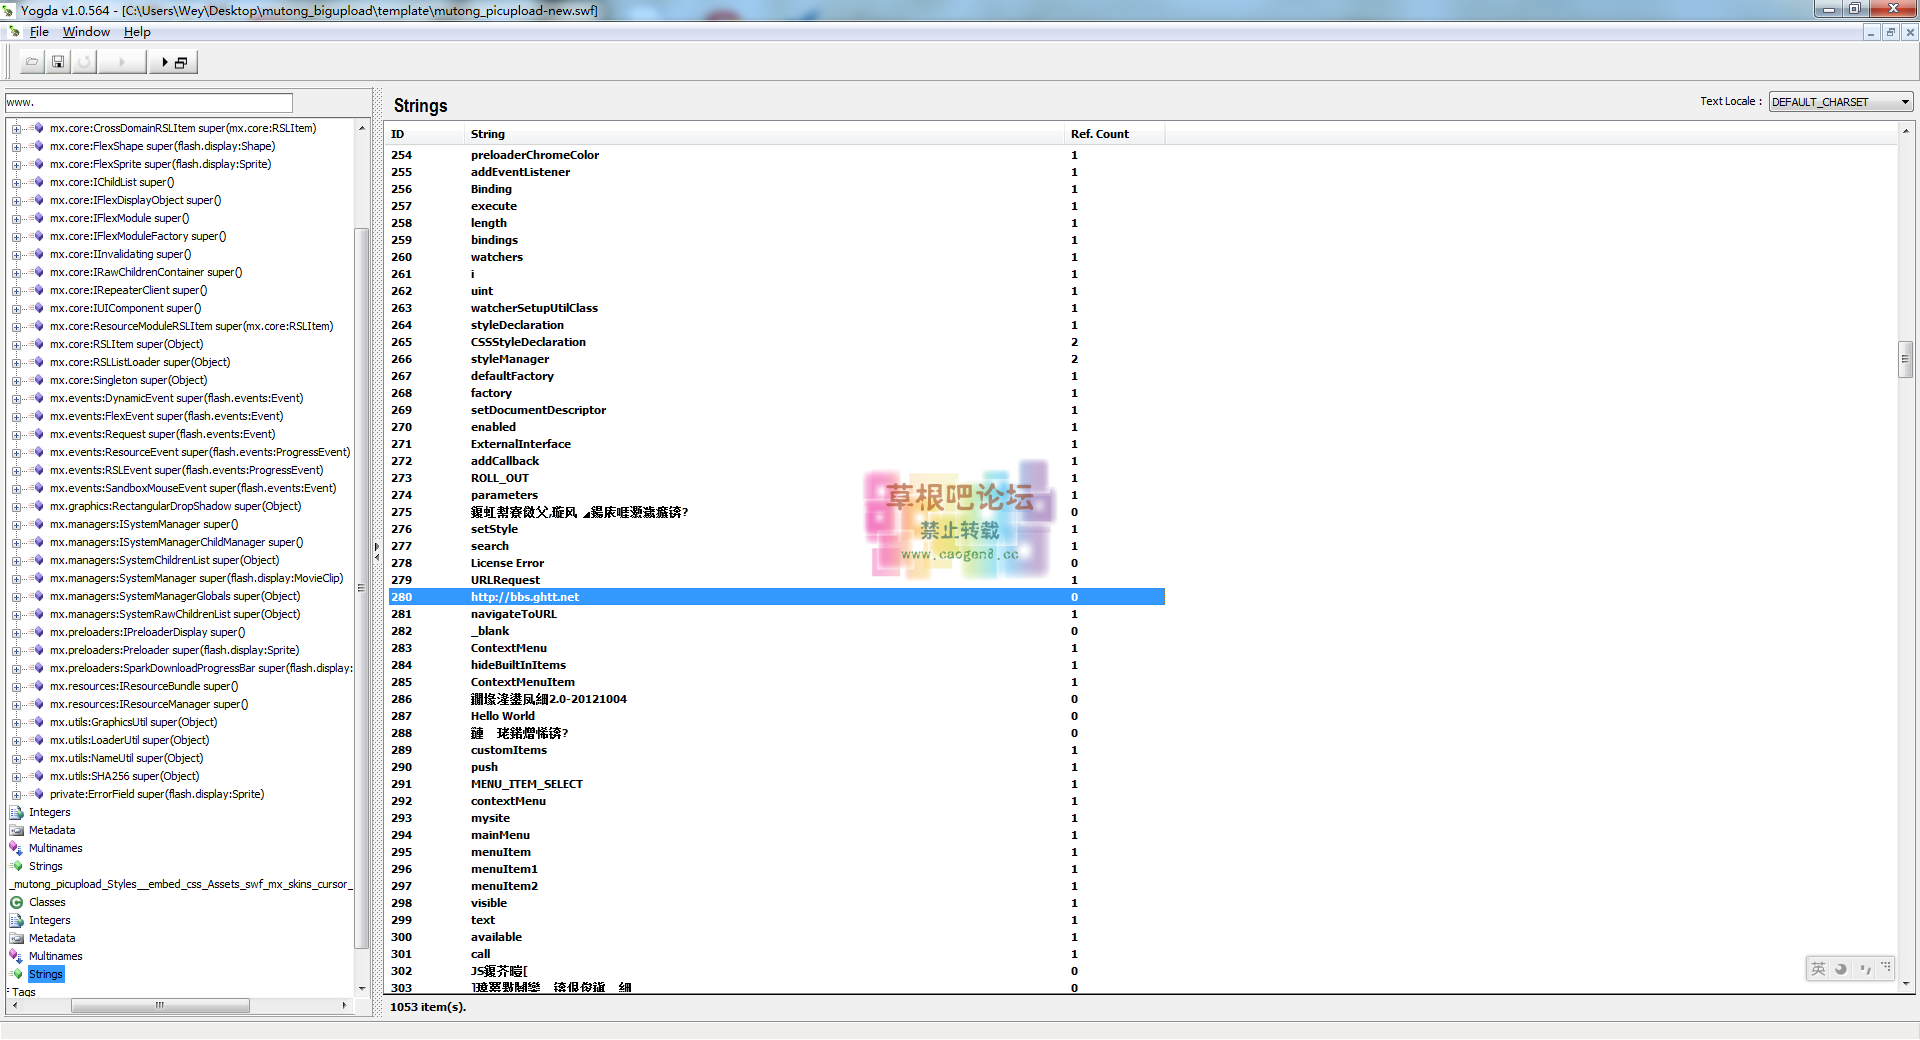The width and height of the screenshot is (1920, 1040).
Task: Expand the mx.managers:SystemManager tree node
Action: 16,578
